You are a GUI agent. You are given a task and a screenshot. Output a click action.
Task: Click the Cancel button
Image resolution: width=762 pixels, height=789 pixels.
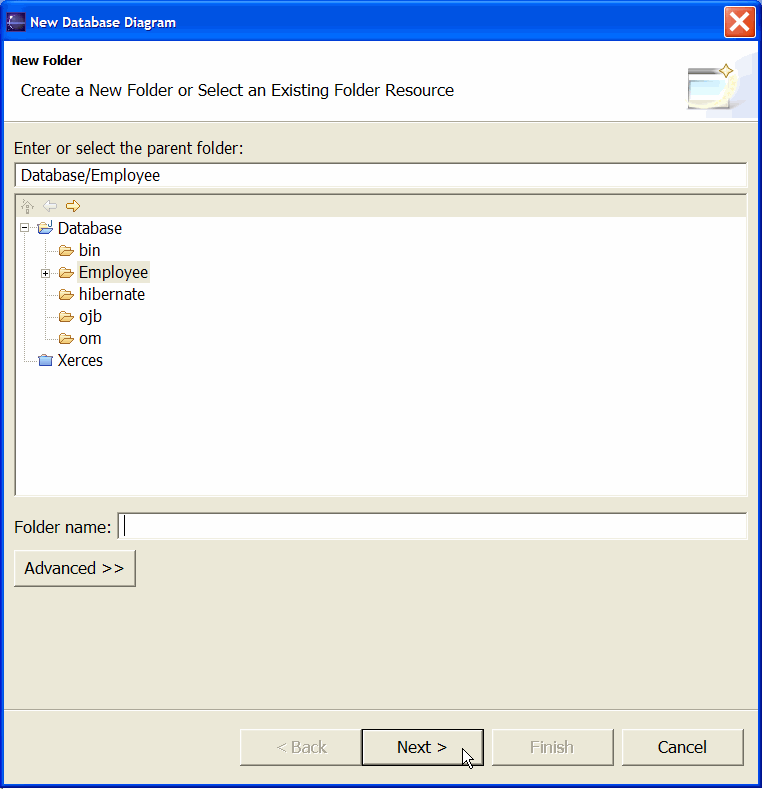click(x=682, y=747)
